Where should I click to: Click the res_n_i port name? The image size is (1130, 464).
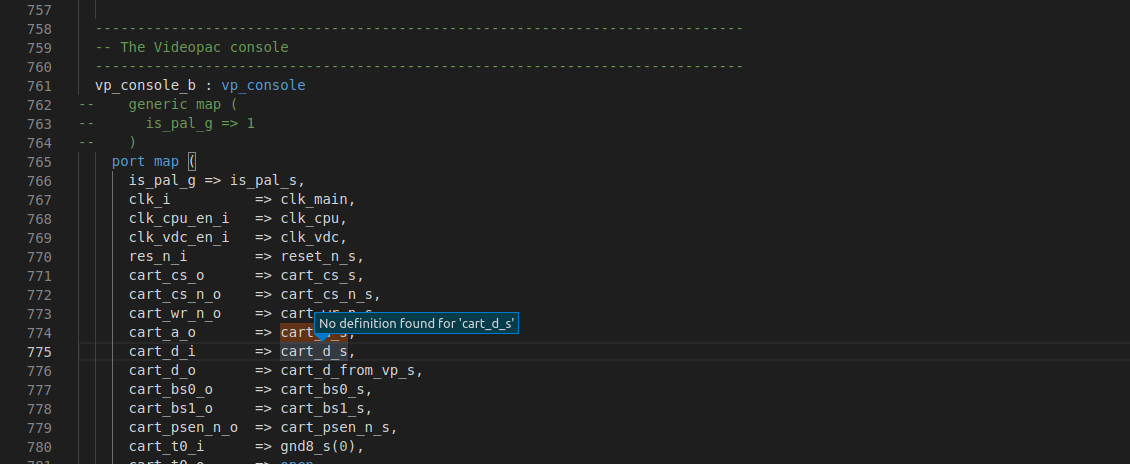pos(158,256)
